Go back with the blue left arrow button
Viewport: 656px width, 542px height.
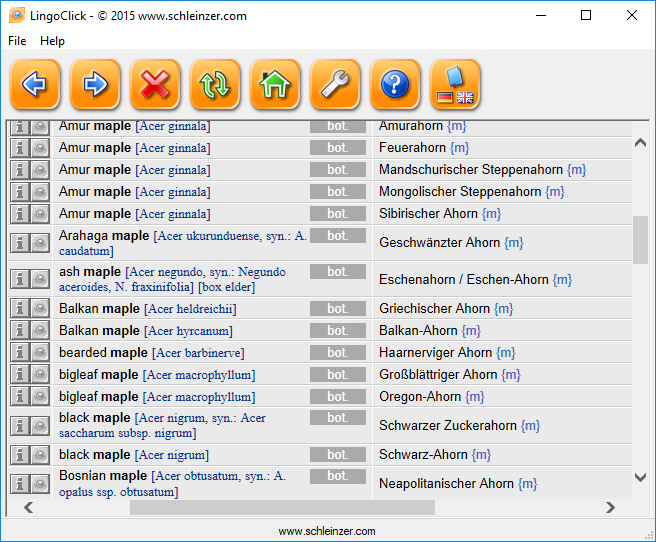click(35, 84)
